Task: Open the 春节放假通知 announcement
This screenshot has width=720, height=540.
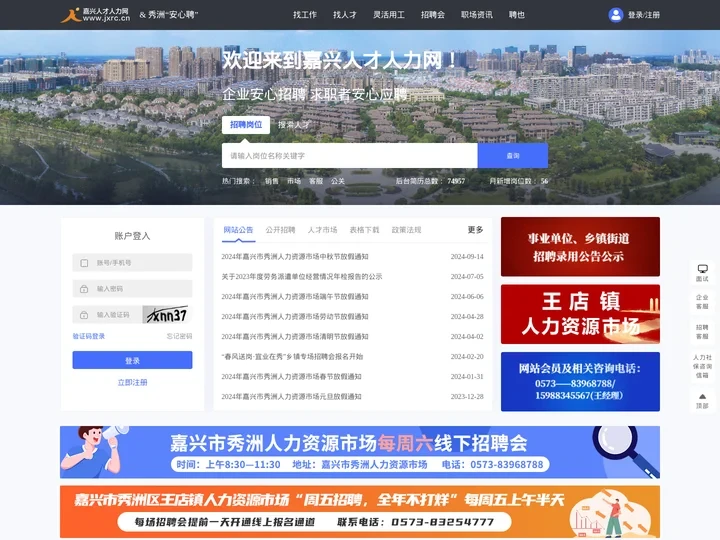Action: pyautogui.click(x=292, y=377)
